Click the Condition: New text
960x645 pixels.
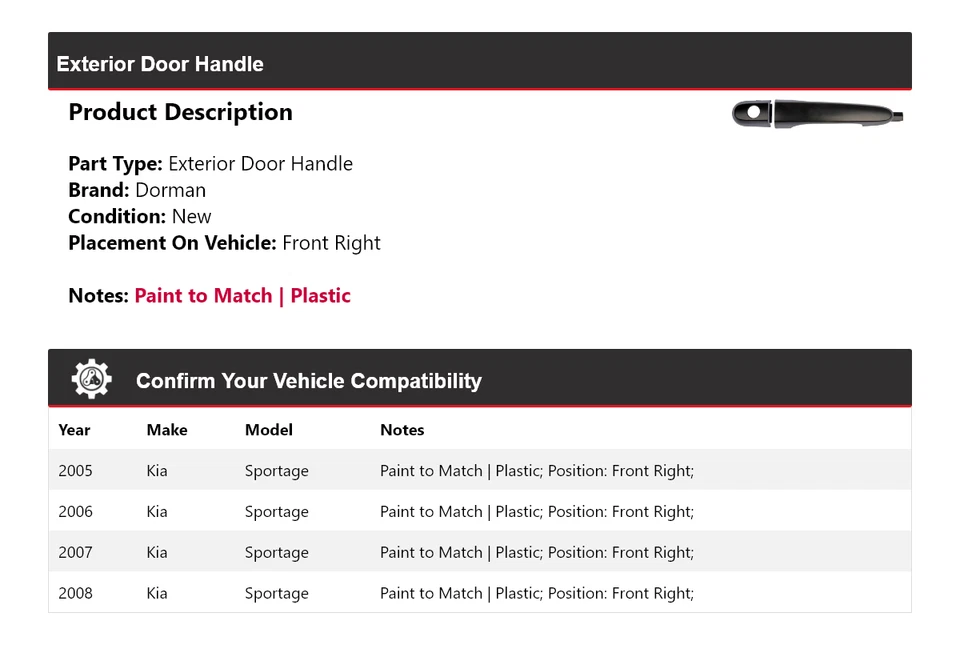(140, 216)
